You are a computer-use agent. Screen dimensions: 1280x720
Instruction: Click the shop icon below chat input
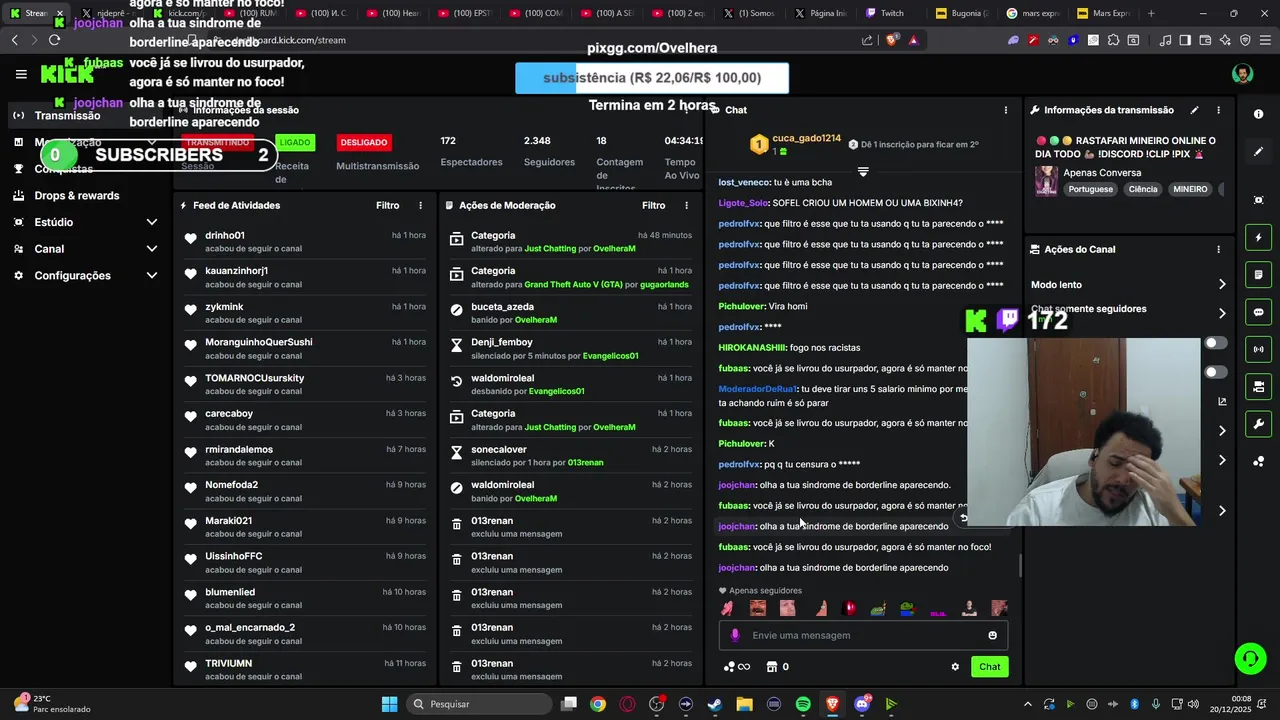click(772, 667)
